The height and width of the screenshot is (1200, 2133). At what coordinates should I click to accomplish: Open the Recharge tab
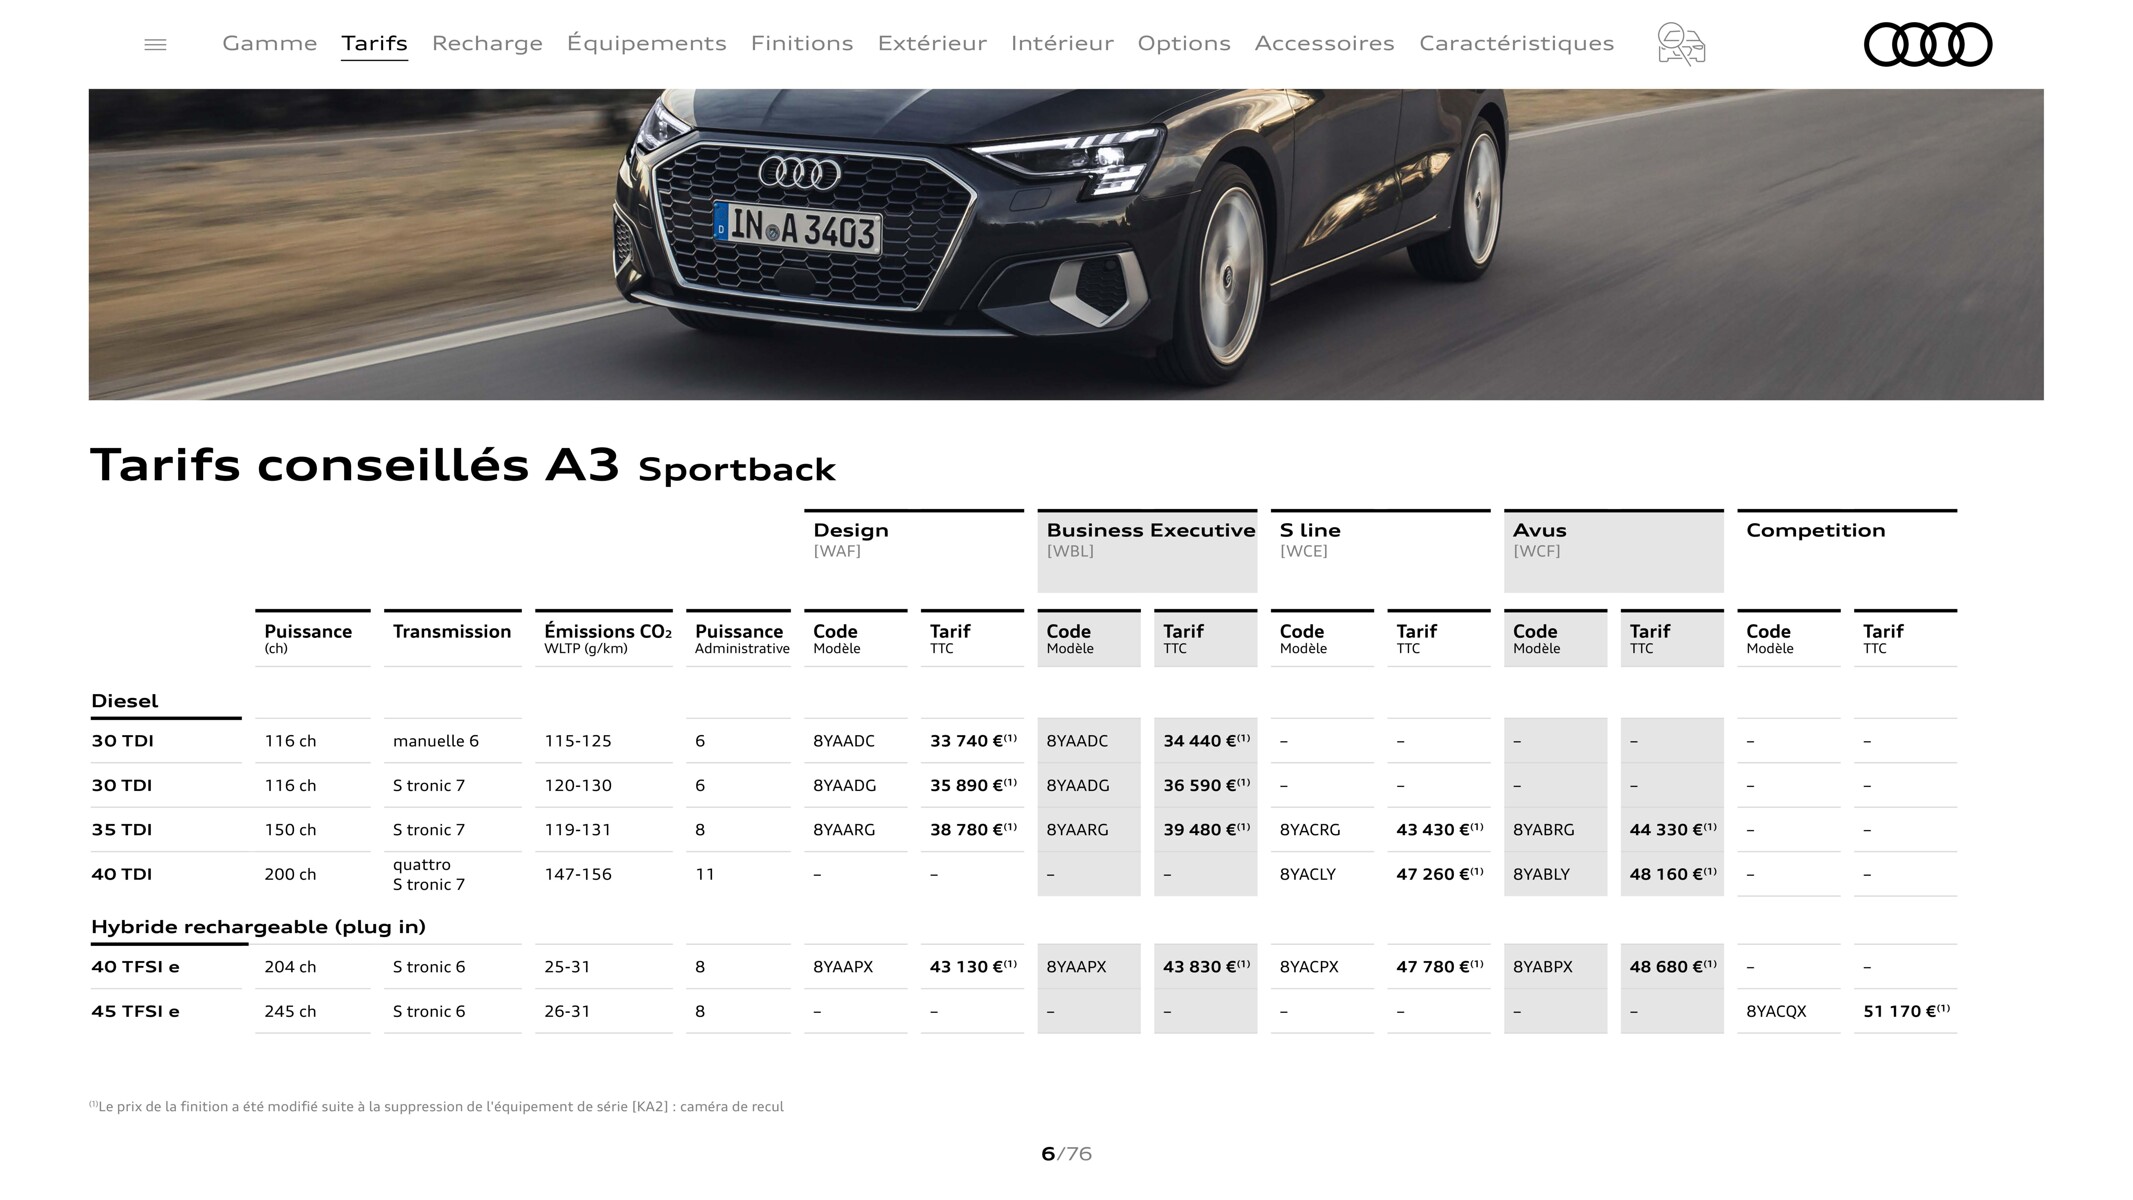[487, 44]
